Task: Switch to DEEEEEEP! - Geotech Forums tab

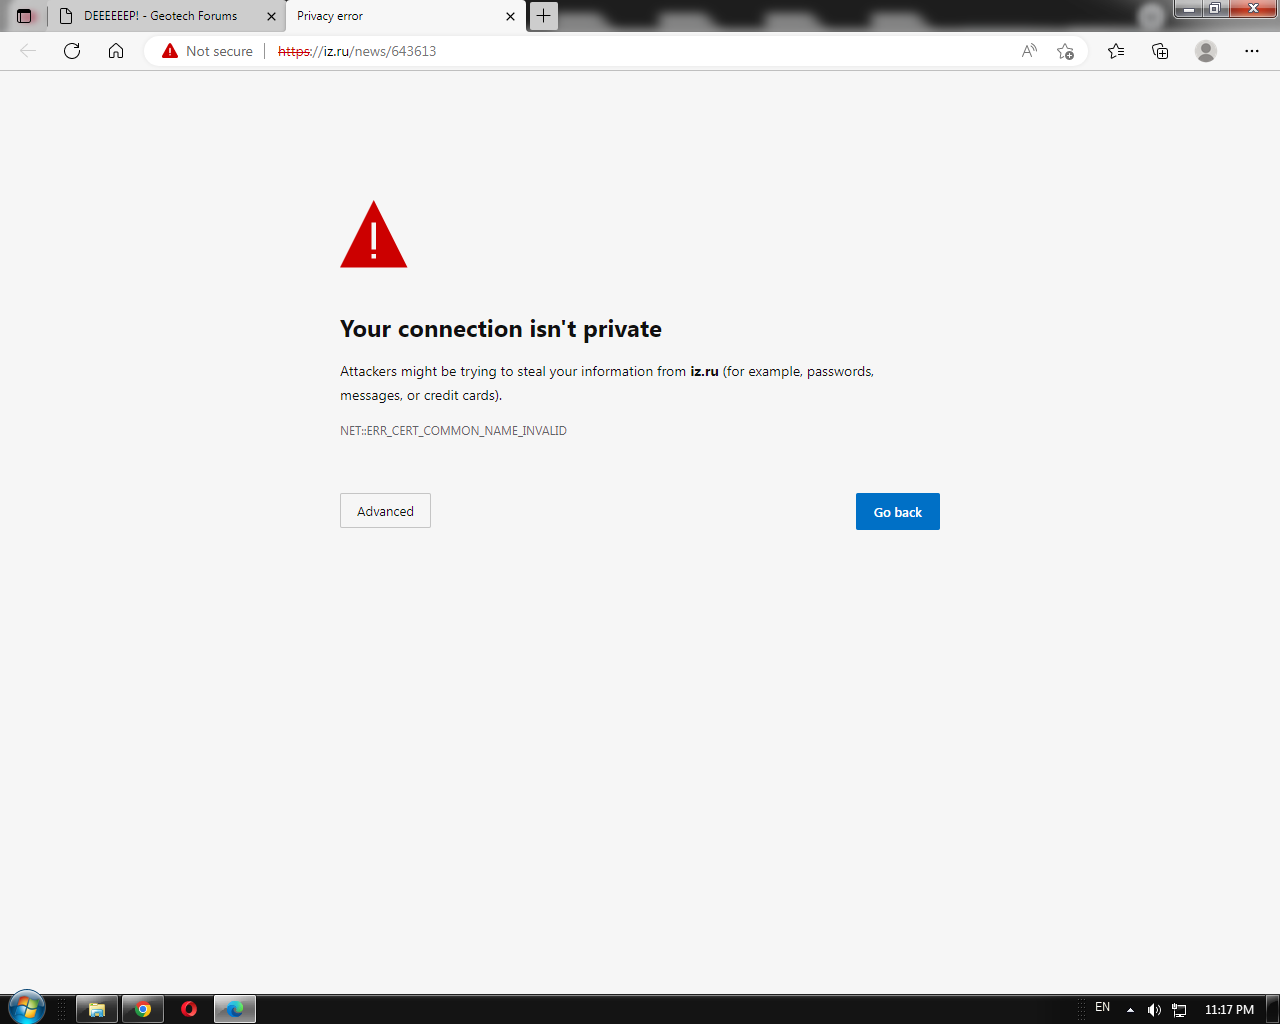Action: click(167, 16)
